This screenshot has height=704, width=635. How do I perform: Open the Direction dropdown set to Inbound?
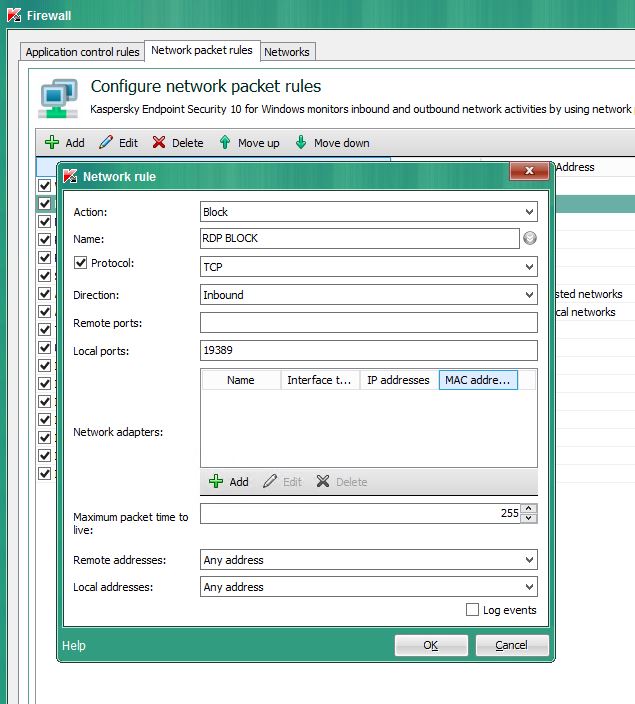[368, 295]
